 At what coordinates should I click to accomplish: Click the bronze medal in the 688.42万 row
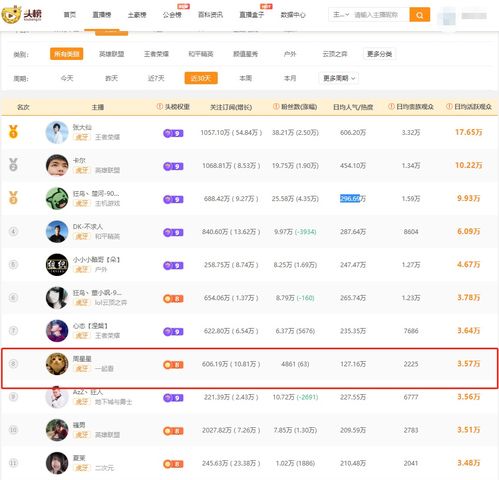tap(13, 198)
